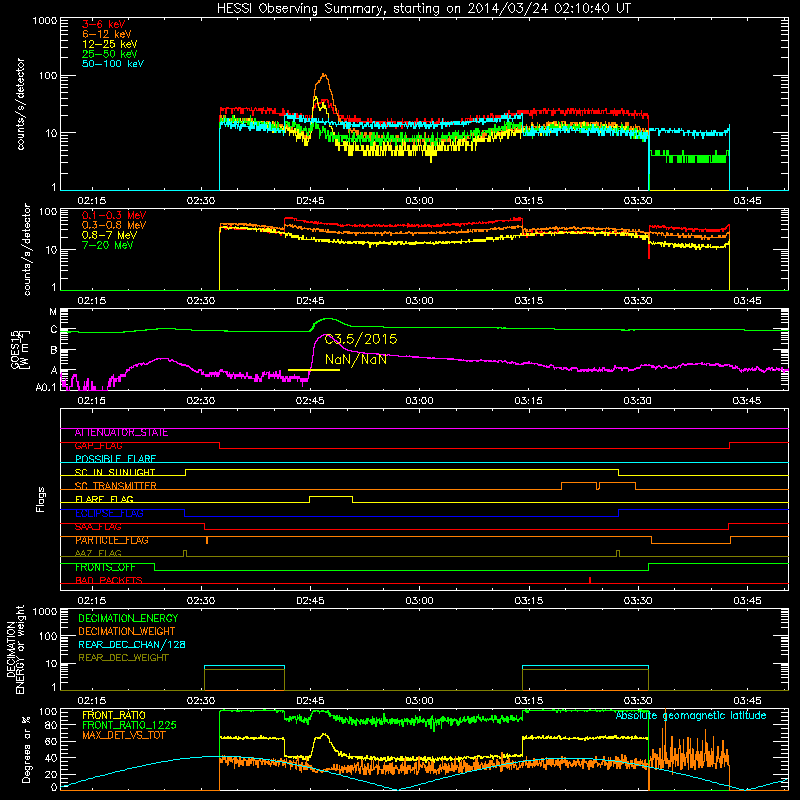The image size is (800, 800).
Task: Click the HESSI Observing Summary plot title
Action: click(x=423, y=8)
